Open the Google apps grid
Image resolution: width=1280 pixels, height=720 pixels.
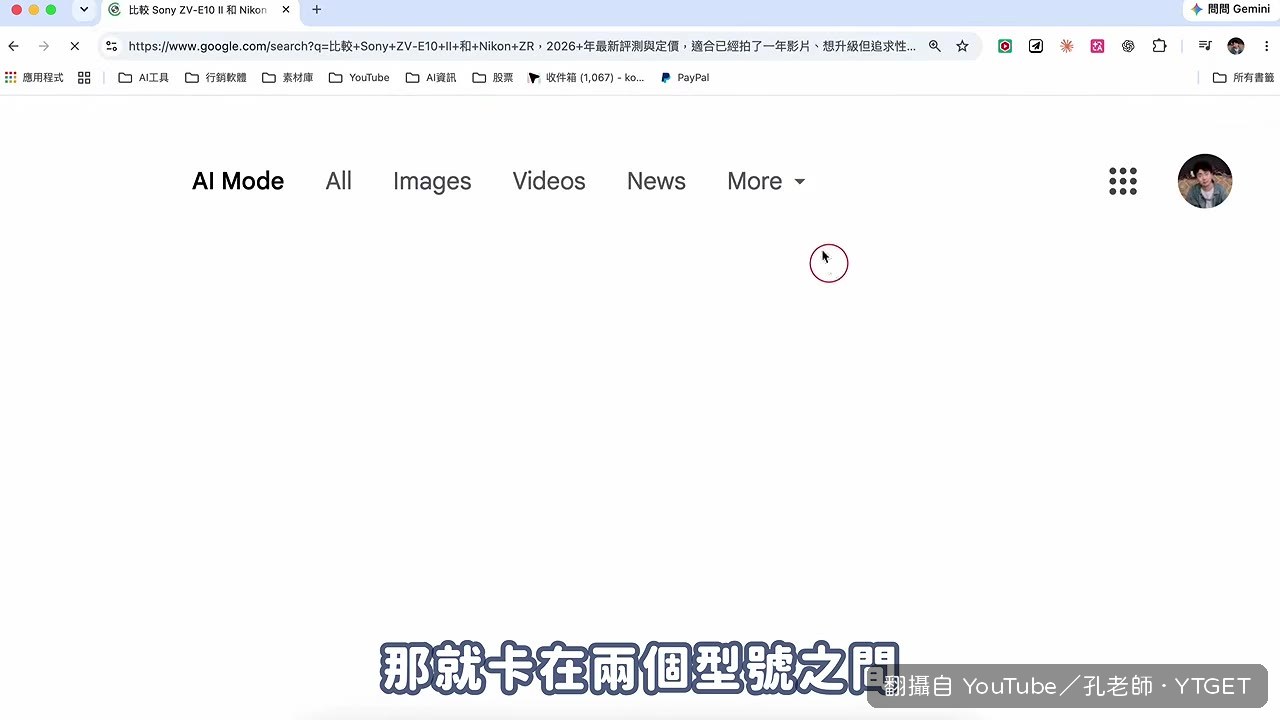point(1123,181)
